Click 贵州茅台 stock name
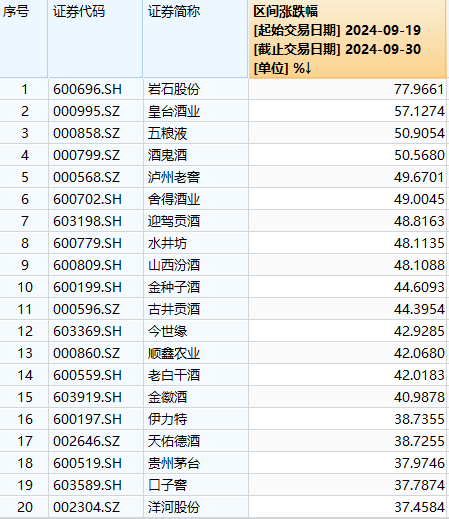 pyautogui.click(x=174, y=463)
